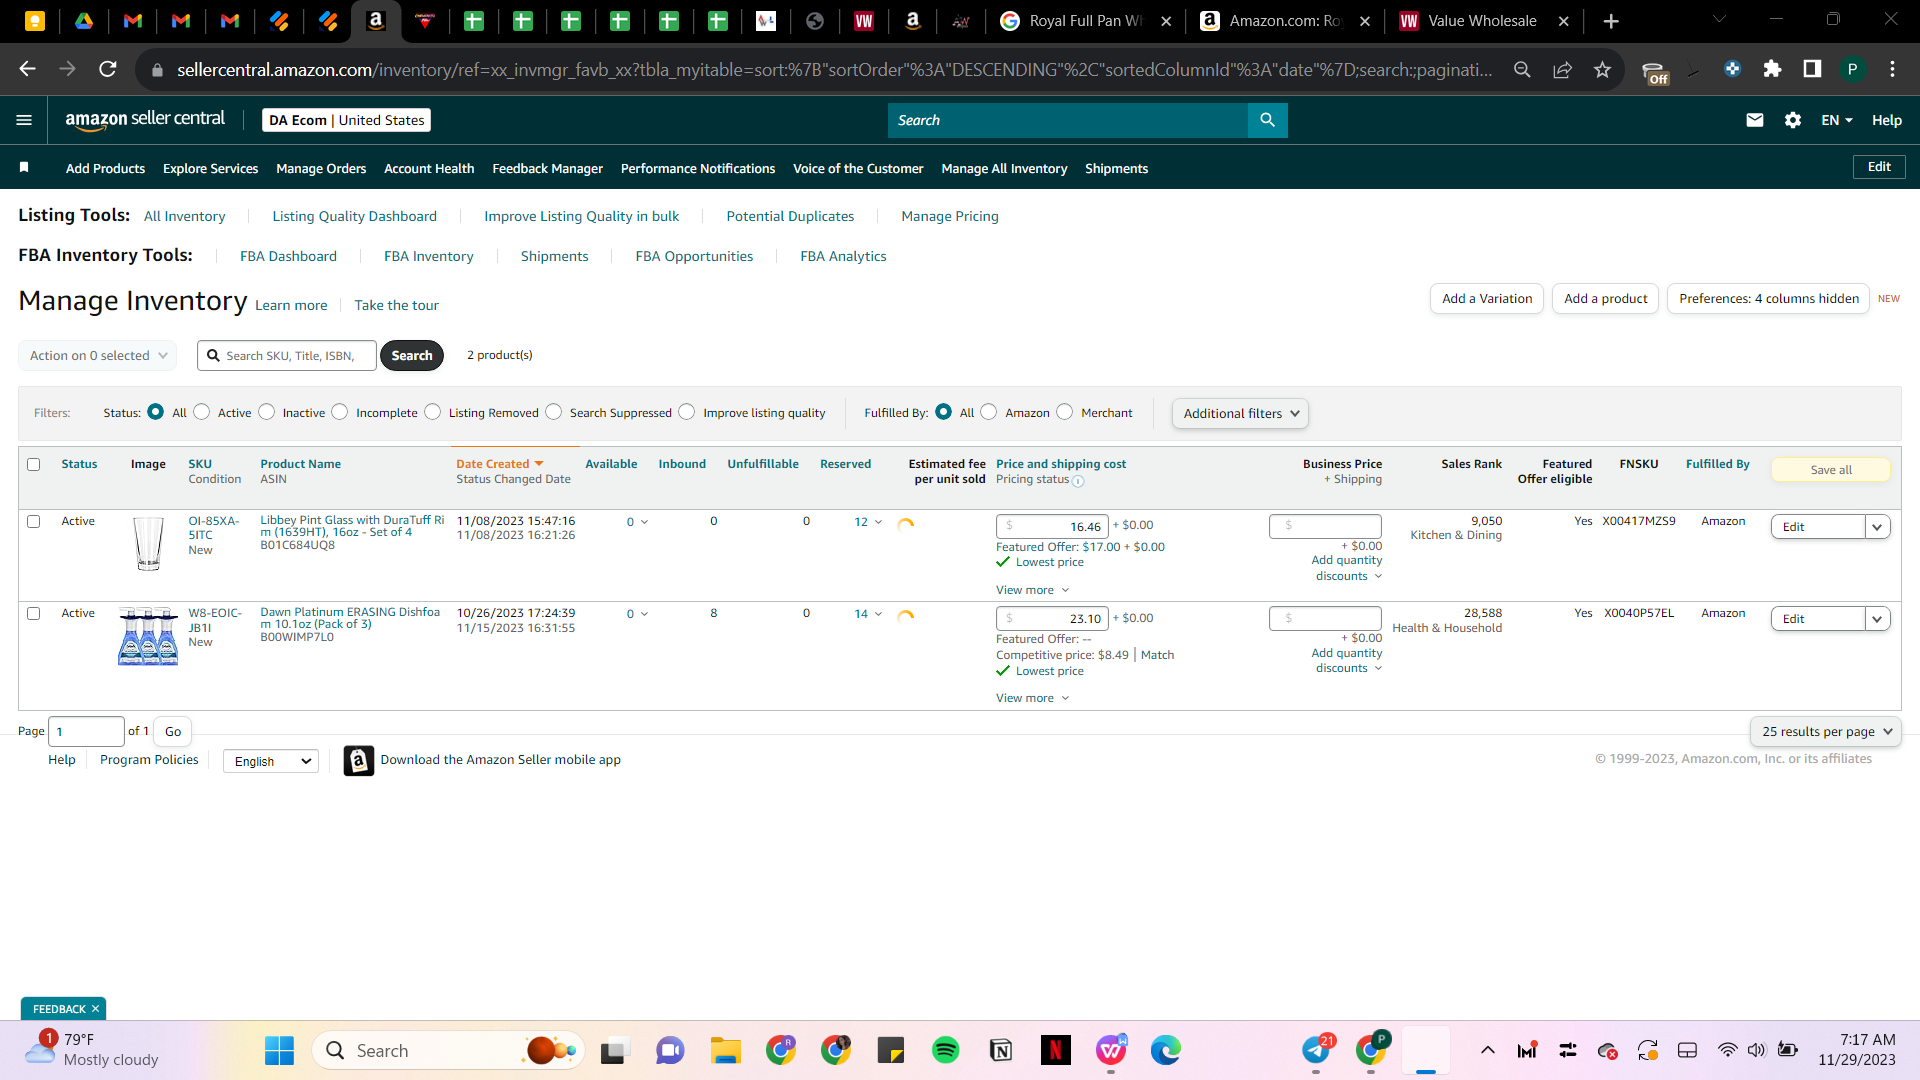Open Feedback Manager in the nav bar
The image size is (1920, 1080).
point(547,168)
